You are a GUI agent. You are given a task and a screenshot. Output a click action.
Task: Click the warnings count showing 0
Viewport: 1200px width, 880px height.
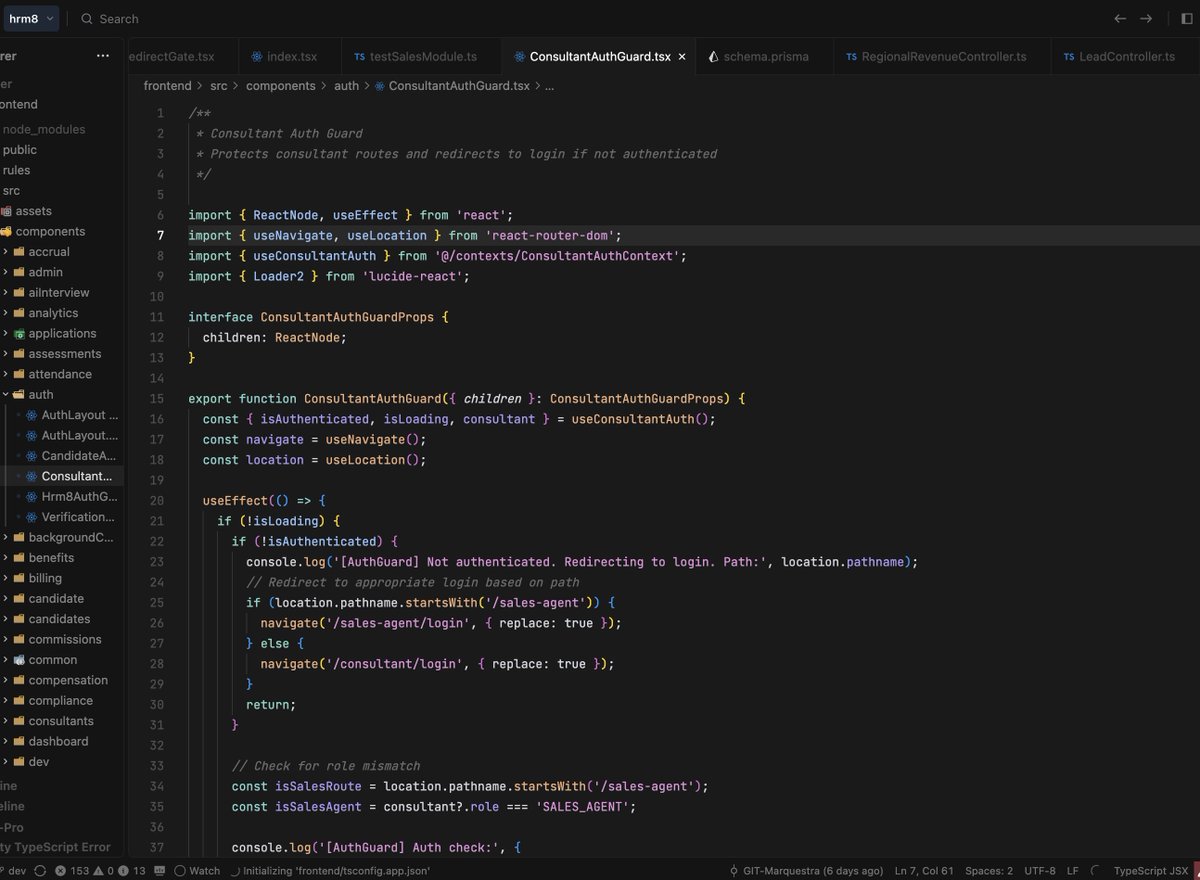pyautogui.click(x=102, y=870)
